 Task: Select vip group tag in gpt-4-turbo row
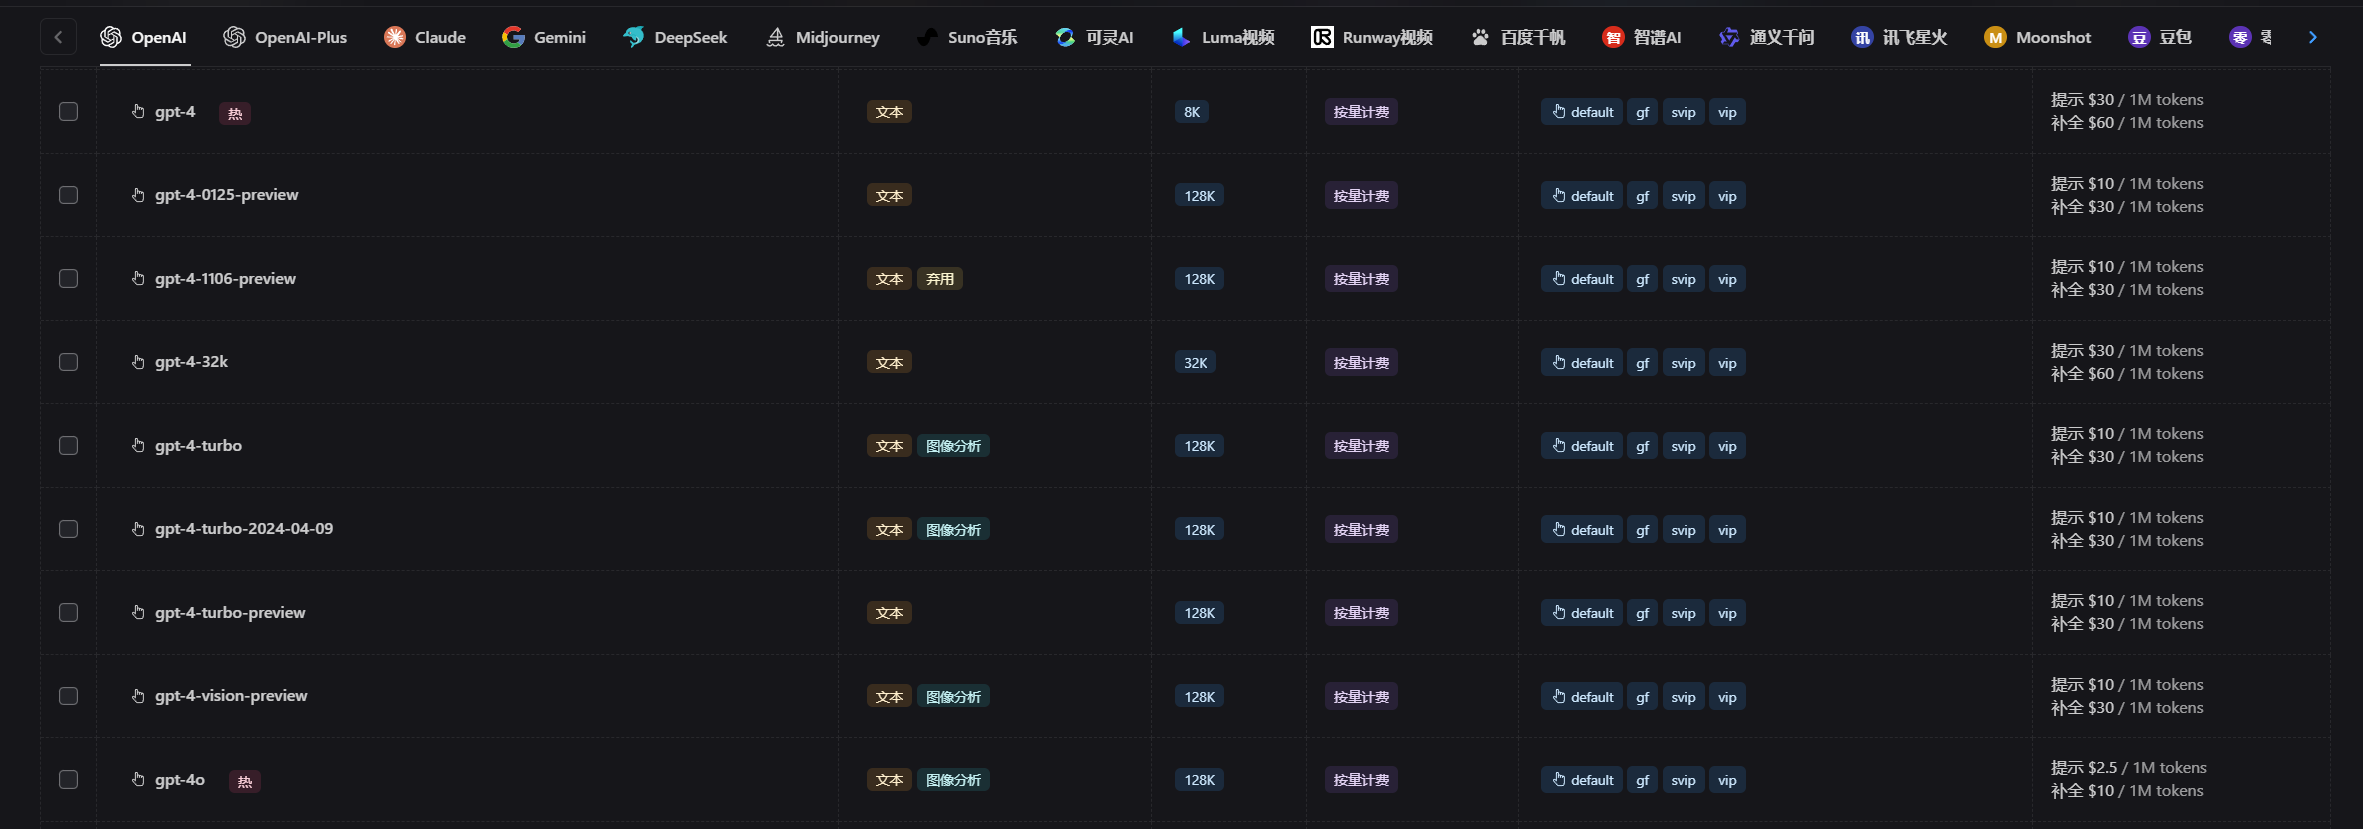tap(1727, 446)
